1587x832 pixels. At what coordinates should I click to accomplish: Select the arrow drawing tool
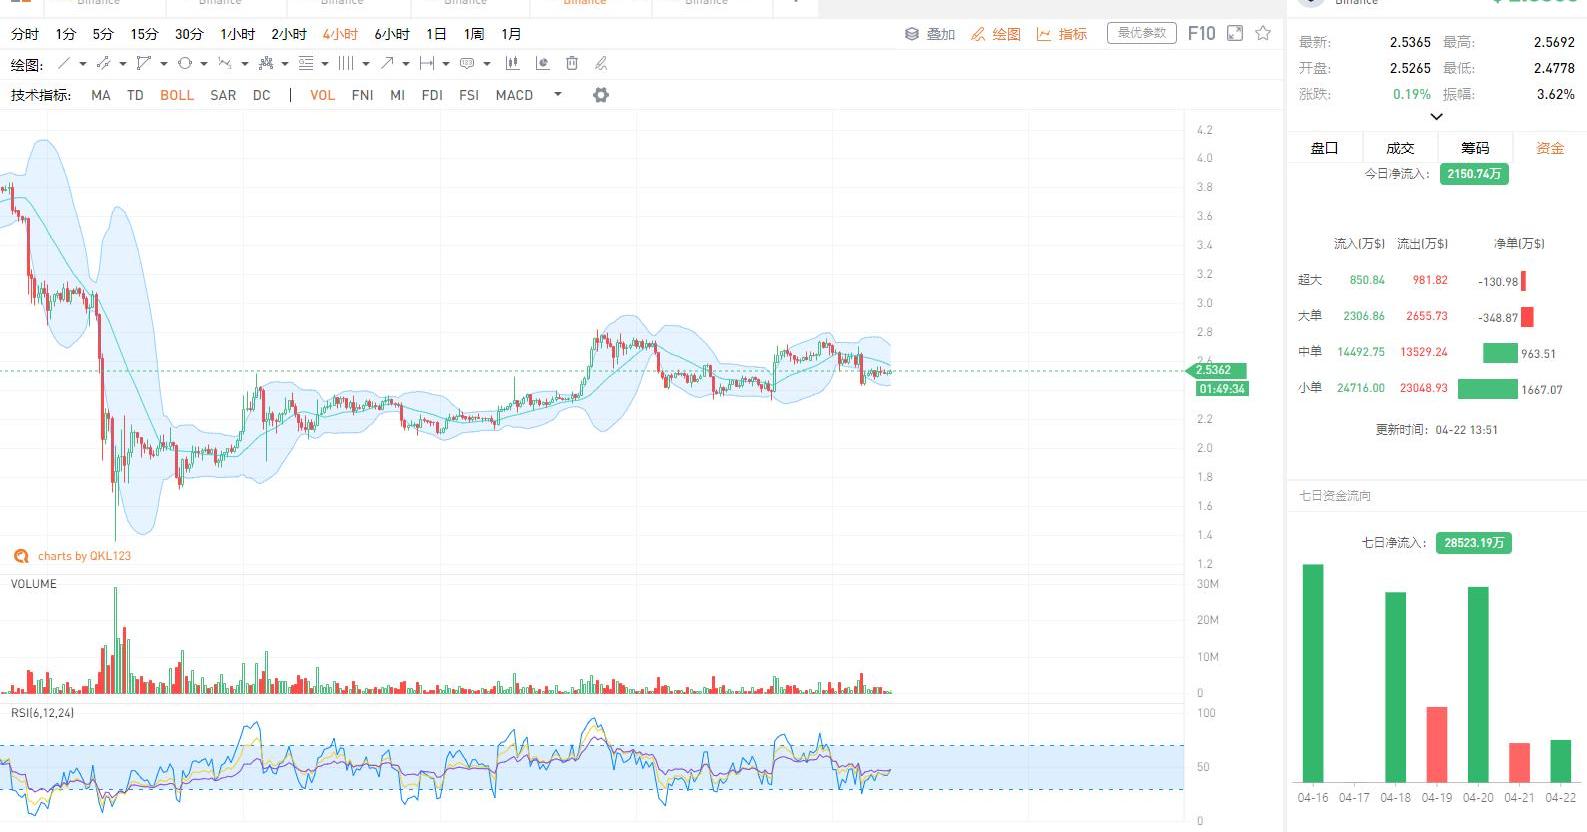click(x=387, y=64)
